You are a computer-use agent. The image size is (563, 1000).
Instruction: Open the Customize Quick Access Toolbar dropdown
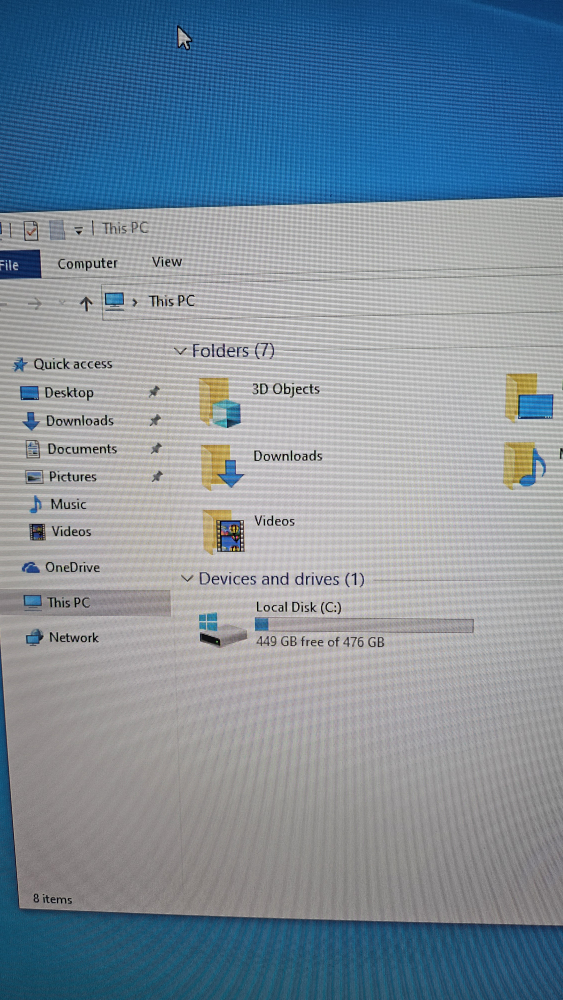pyautogui.click(x=78, y=230)
